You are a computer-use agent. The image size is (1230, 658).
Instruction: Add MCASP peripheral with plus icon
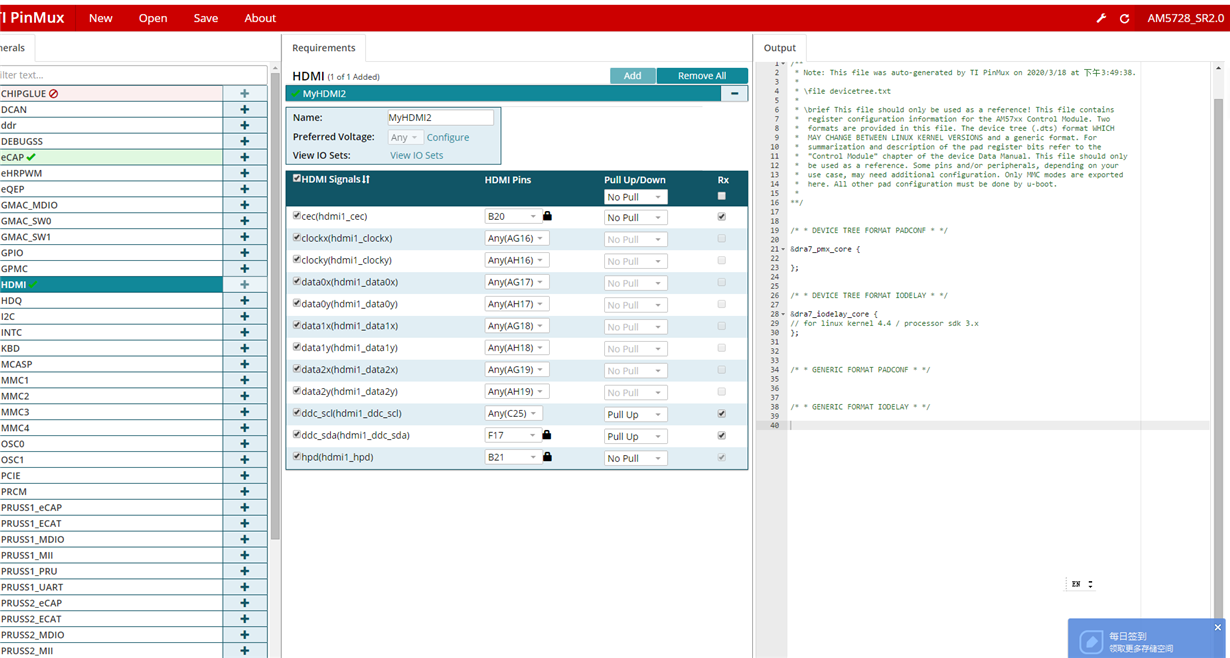pos(245,364)
